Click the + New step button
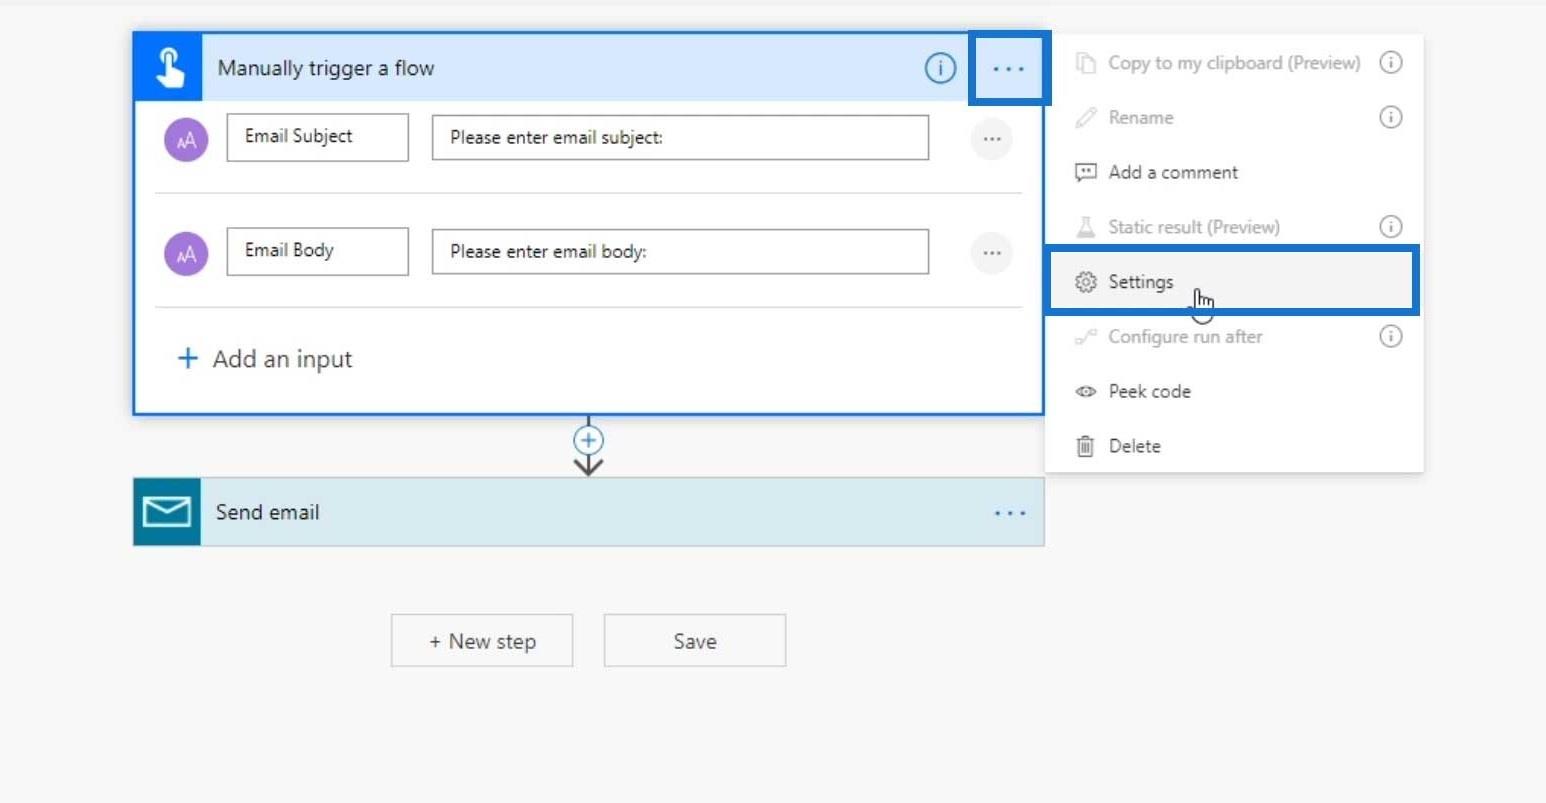The height and width of the screenshot is (803, 1546). pos(482,641)
